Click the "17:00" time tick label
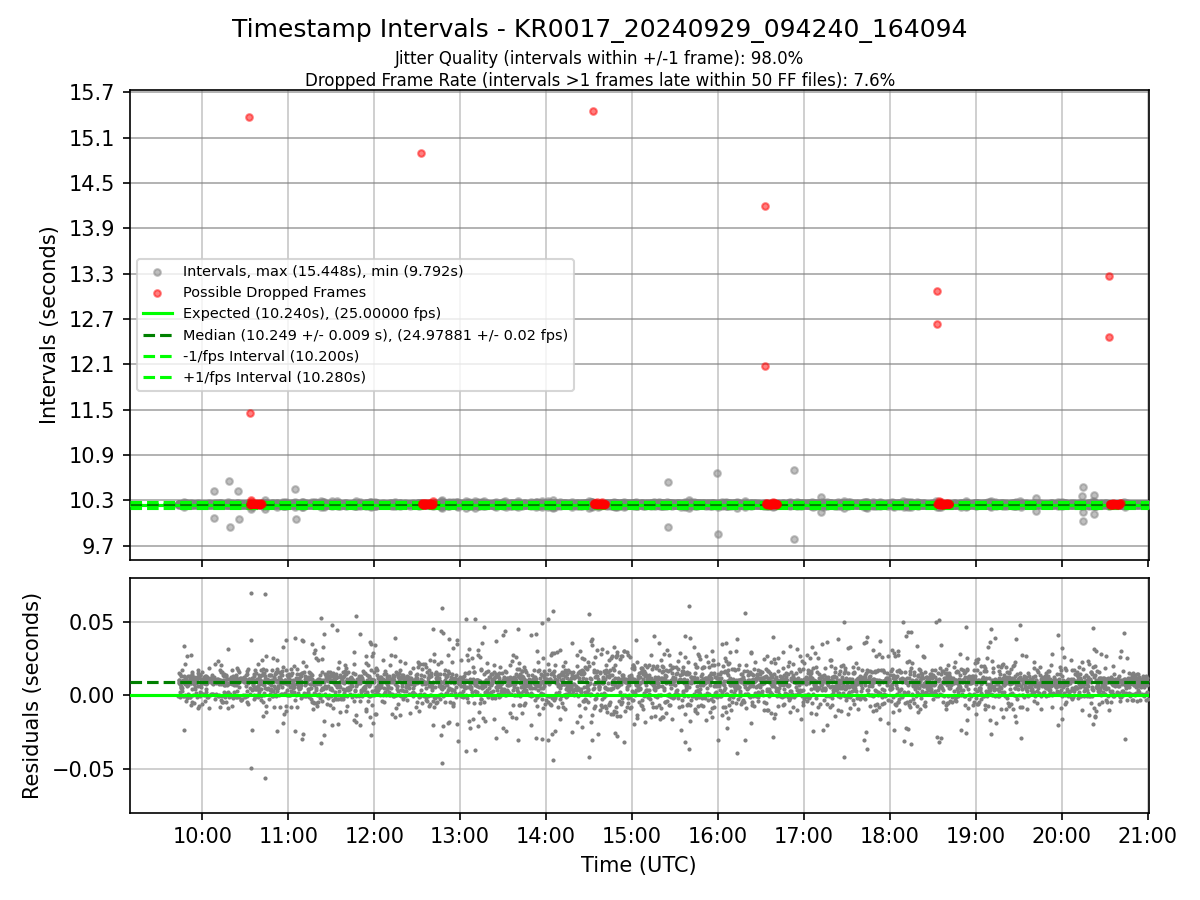The width and height of the screenshot is (1200, 900). (804, 835)
